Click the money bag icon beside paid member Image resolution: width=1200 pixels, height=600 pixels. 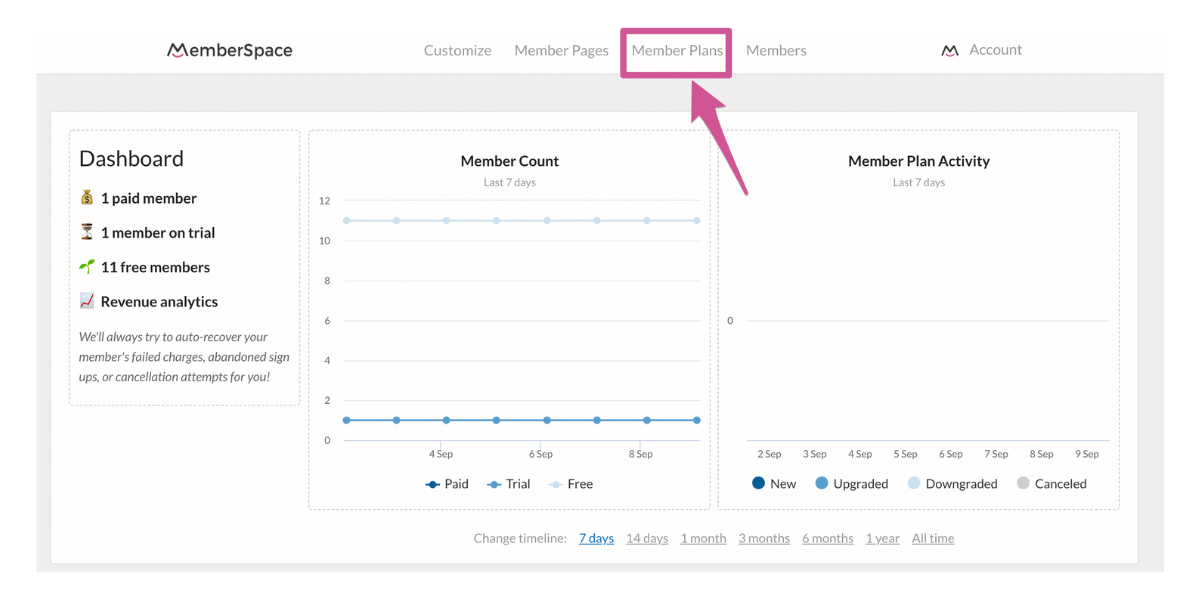pyautogui.click(x=87, y=198)
